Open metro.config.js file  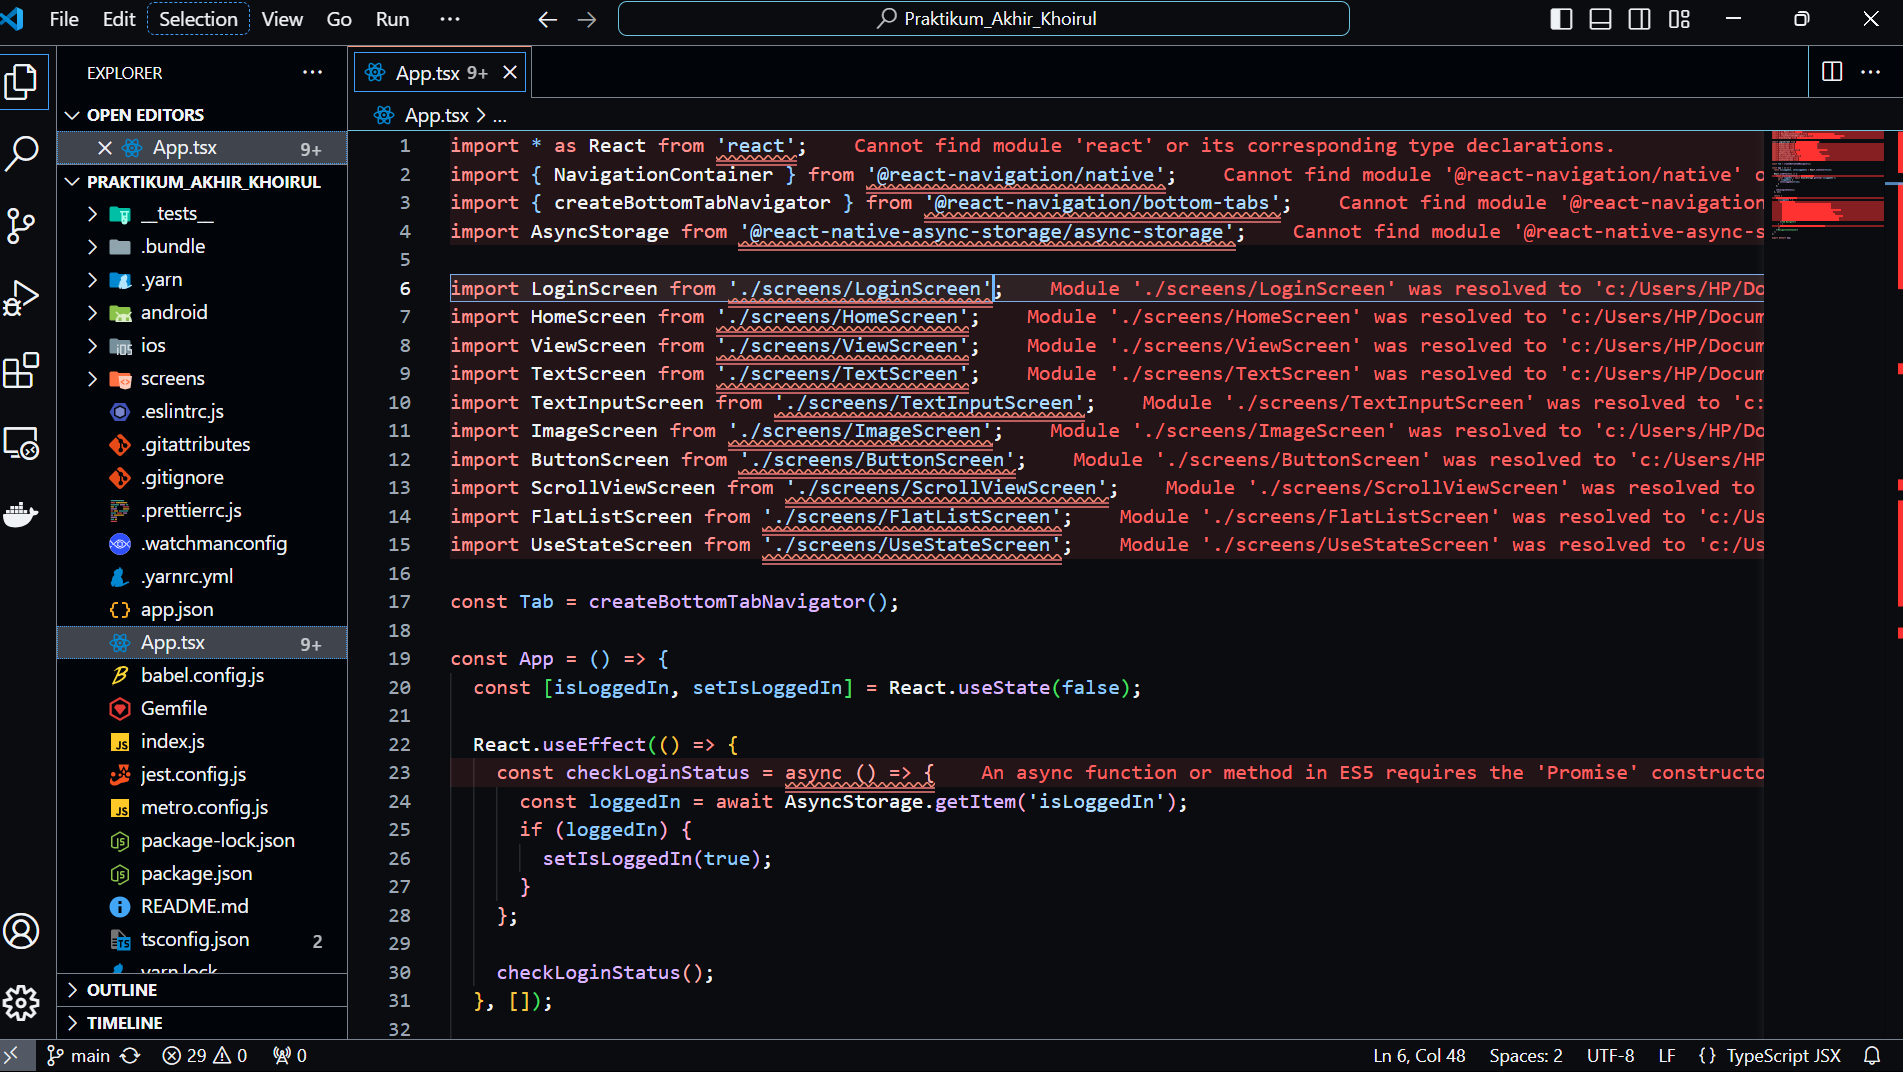202,808
